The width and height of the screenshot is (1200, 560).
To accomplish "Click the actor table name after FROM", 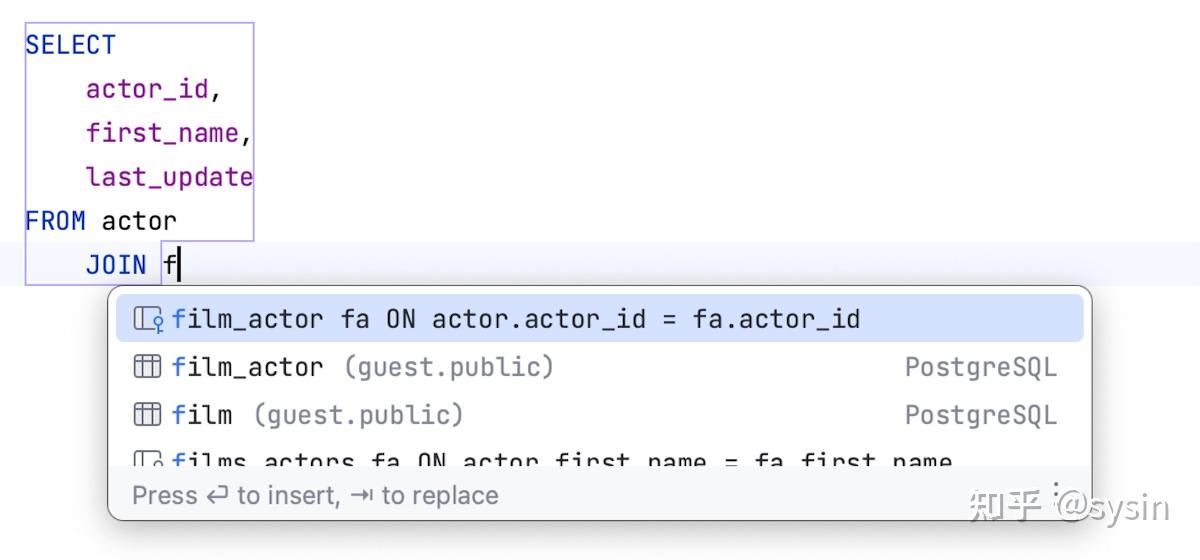I will coord(139,221).
